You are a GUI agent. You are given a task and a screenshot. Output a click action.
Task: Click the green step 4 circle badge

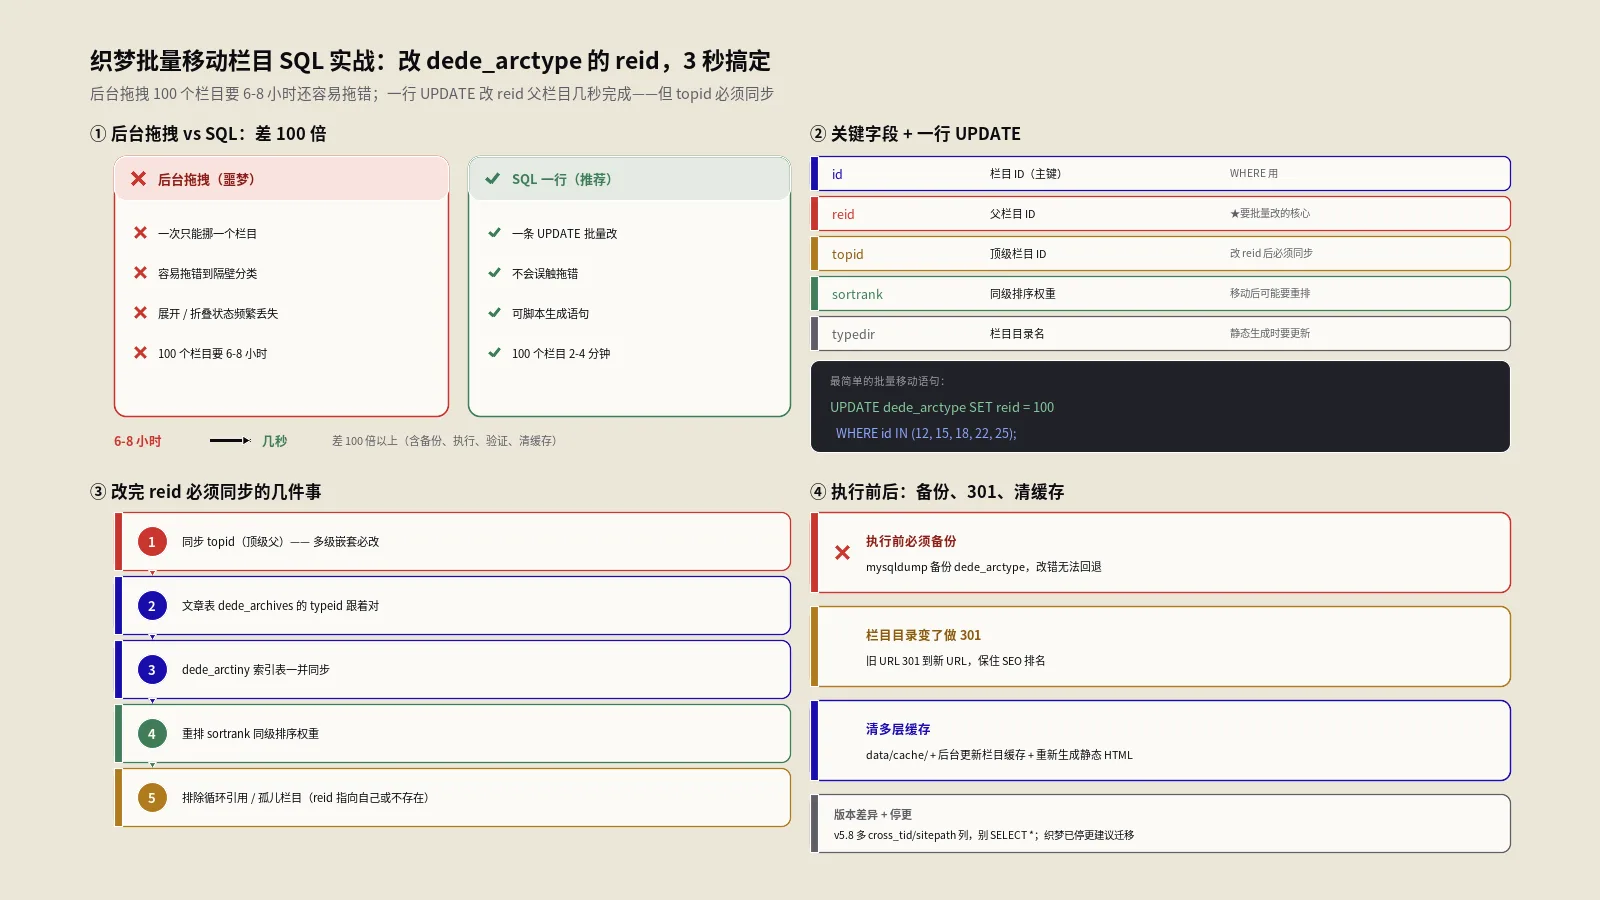(x=152, y=734)
